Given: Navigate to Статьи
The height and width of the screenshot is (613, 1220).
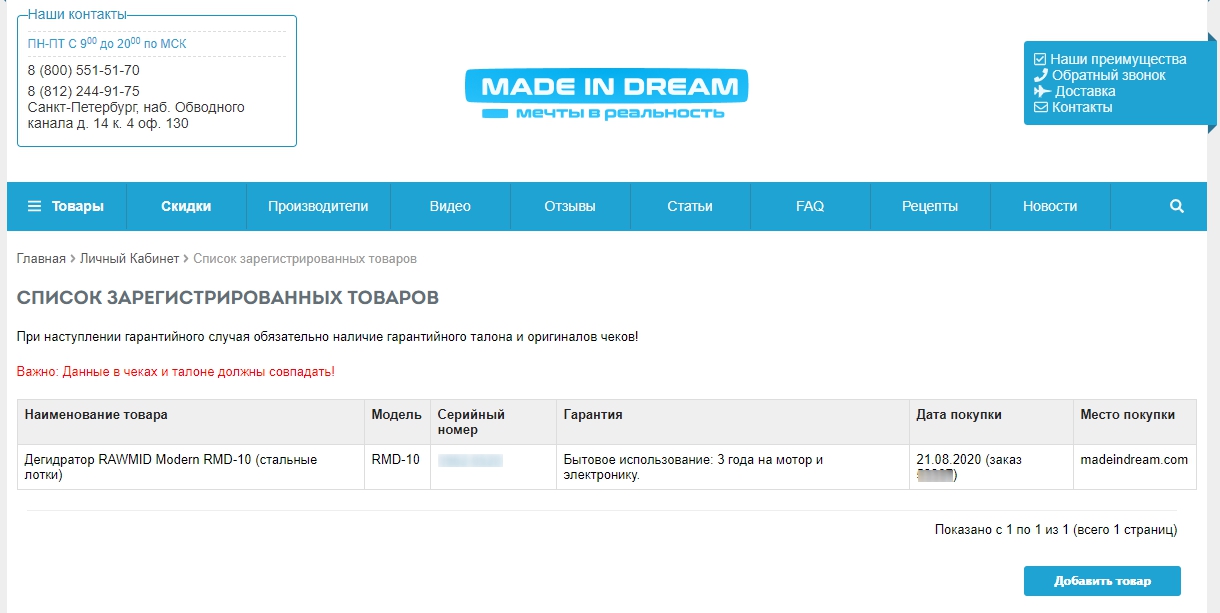Looking at the screenshot, I should tap(690, 207).
